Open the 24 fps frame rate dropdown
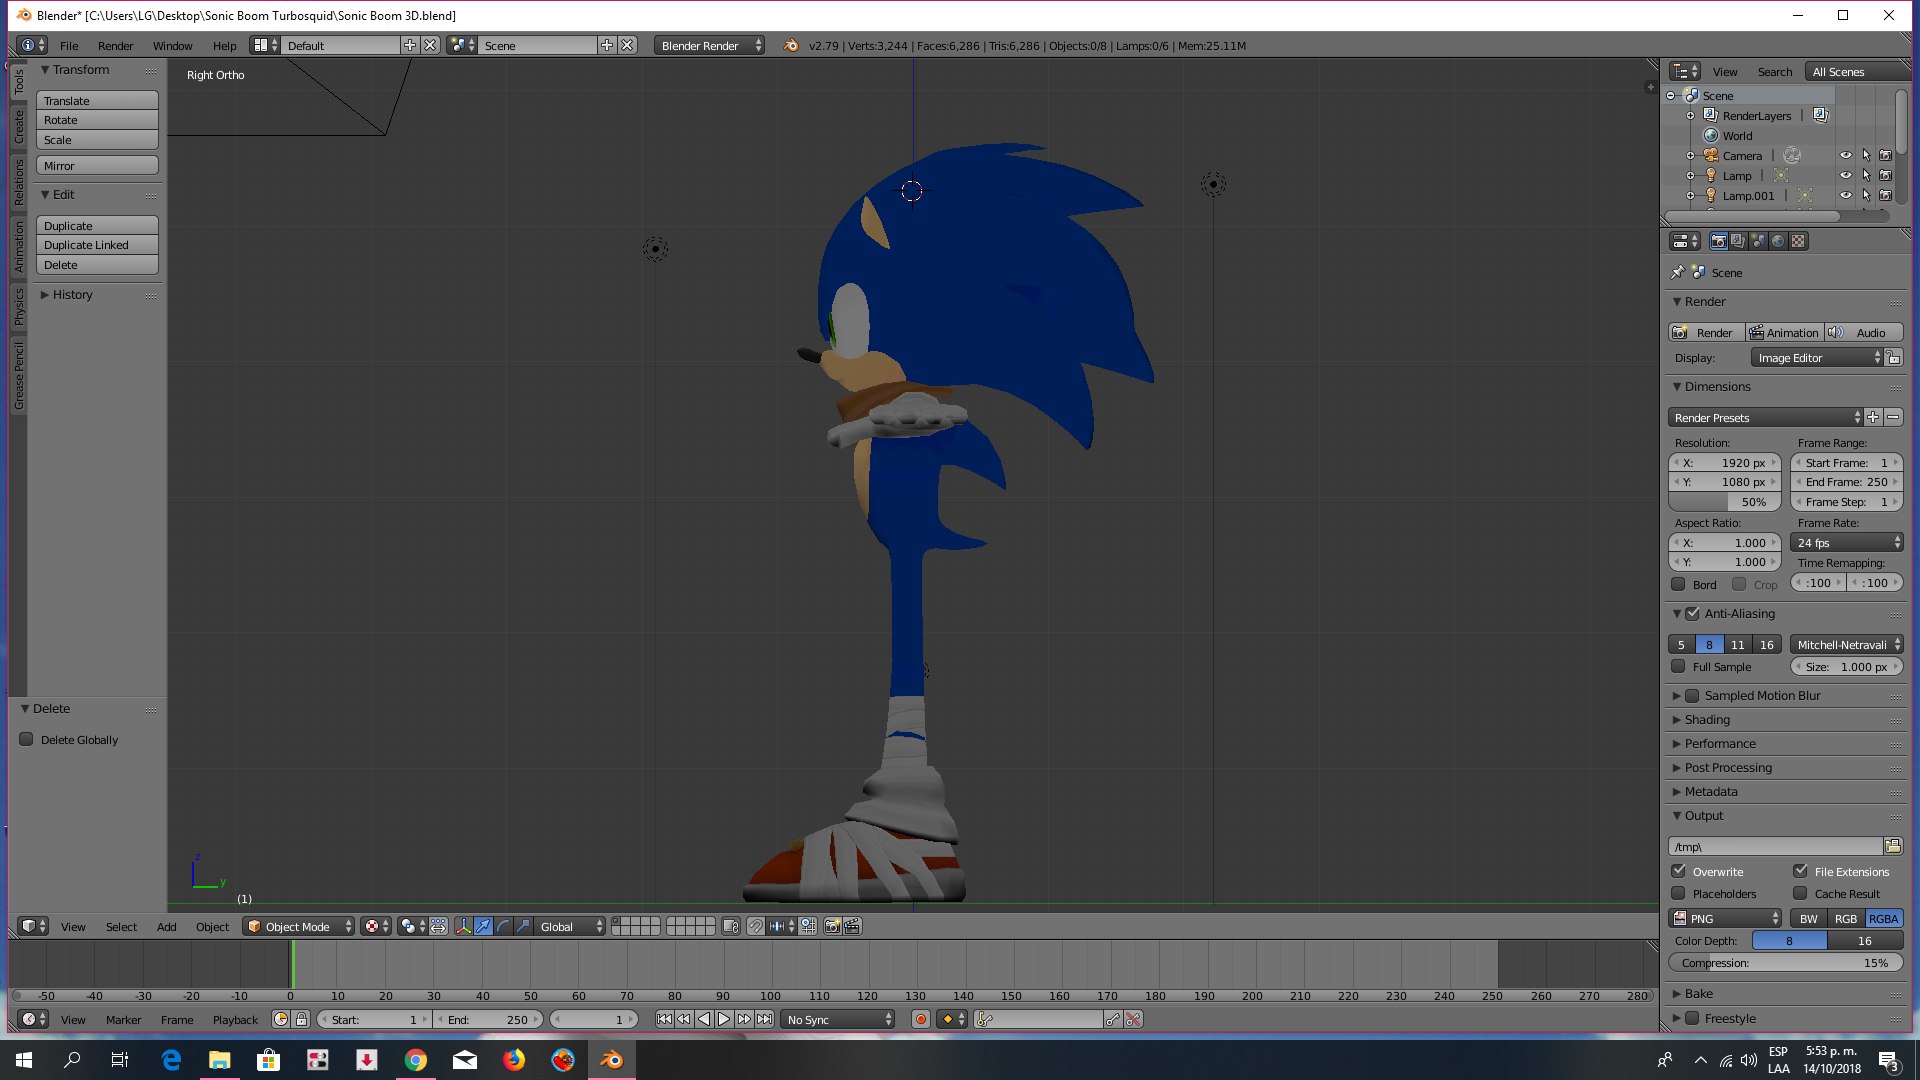The image size is (1920, 1080). [x=1847, y=542]
